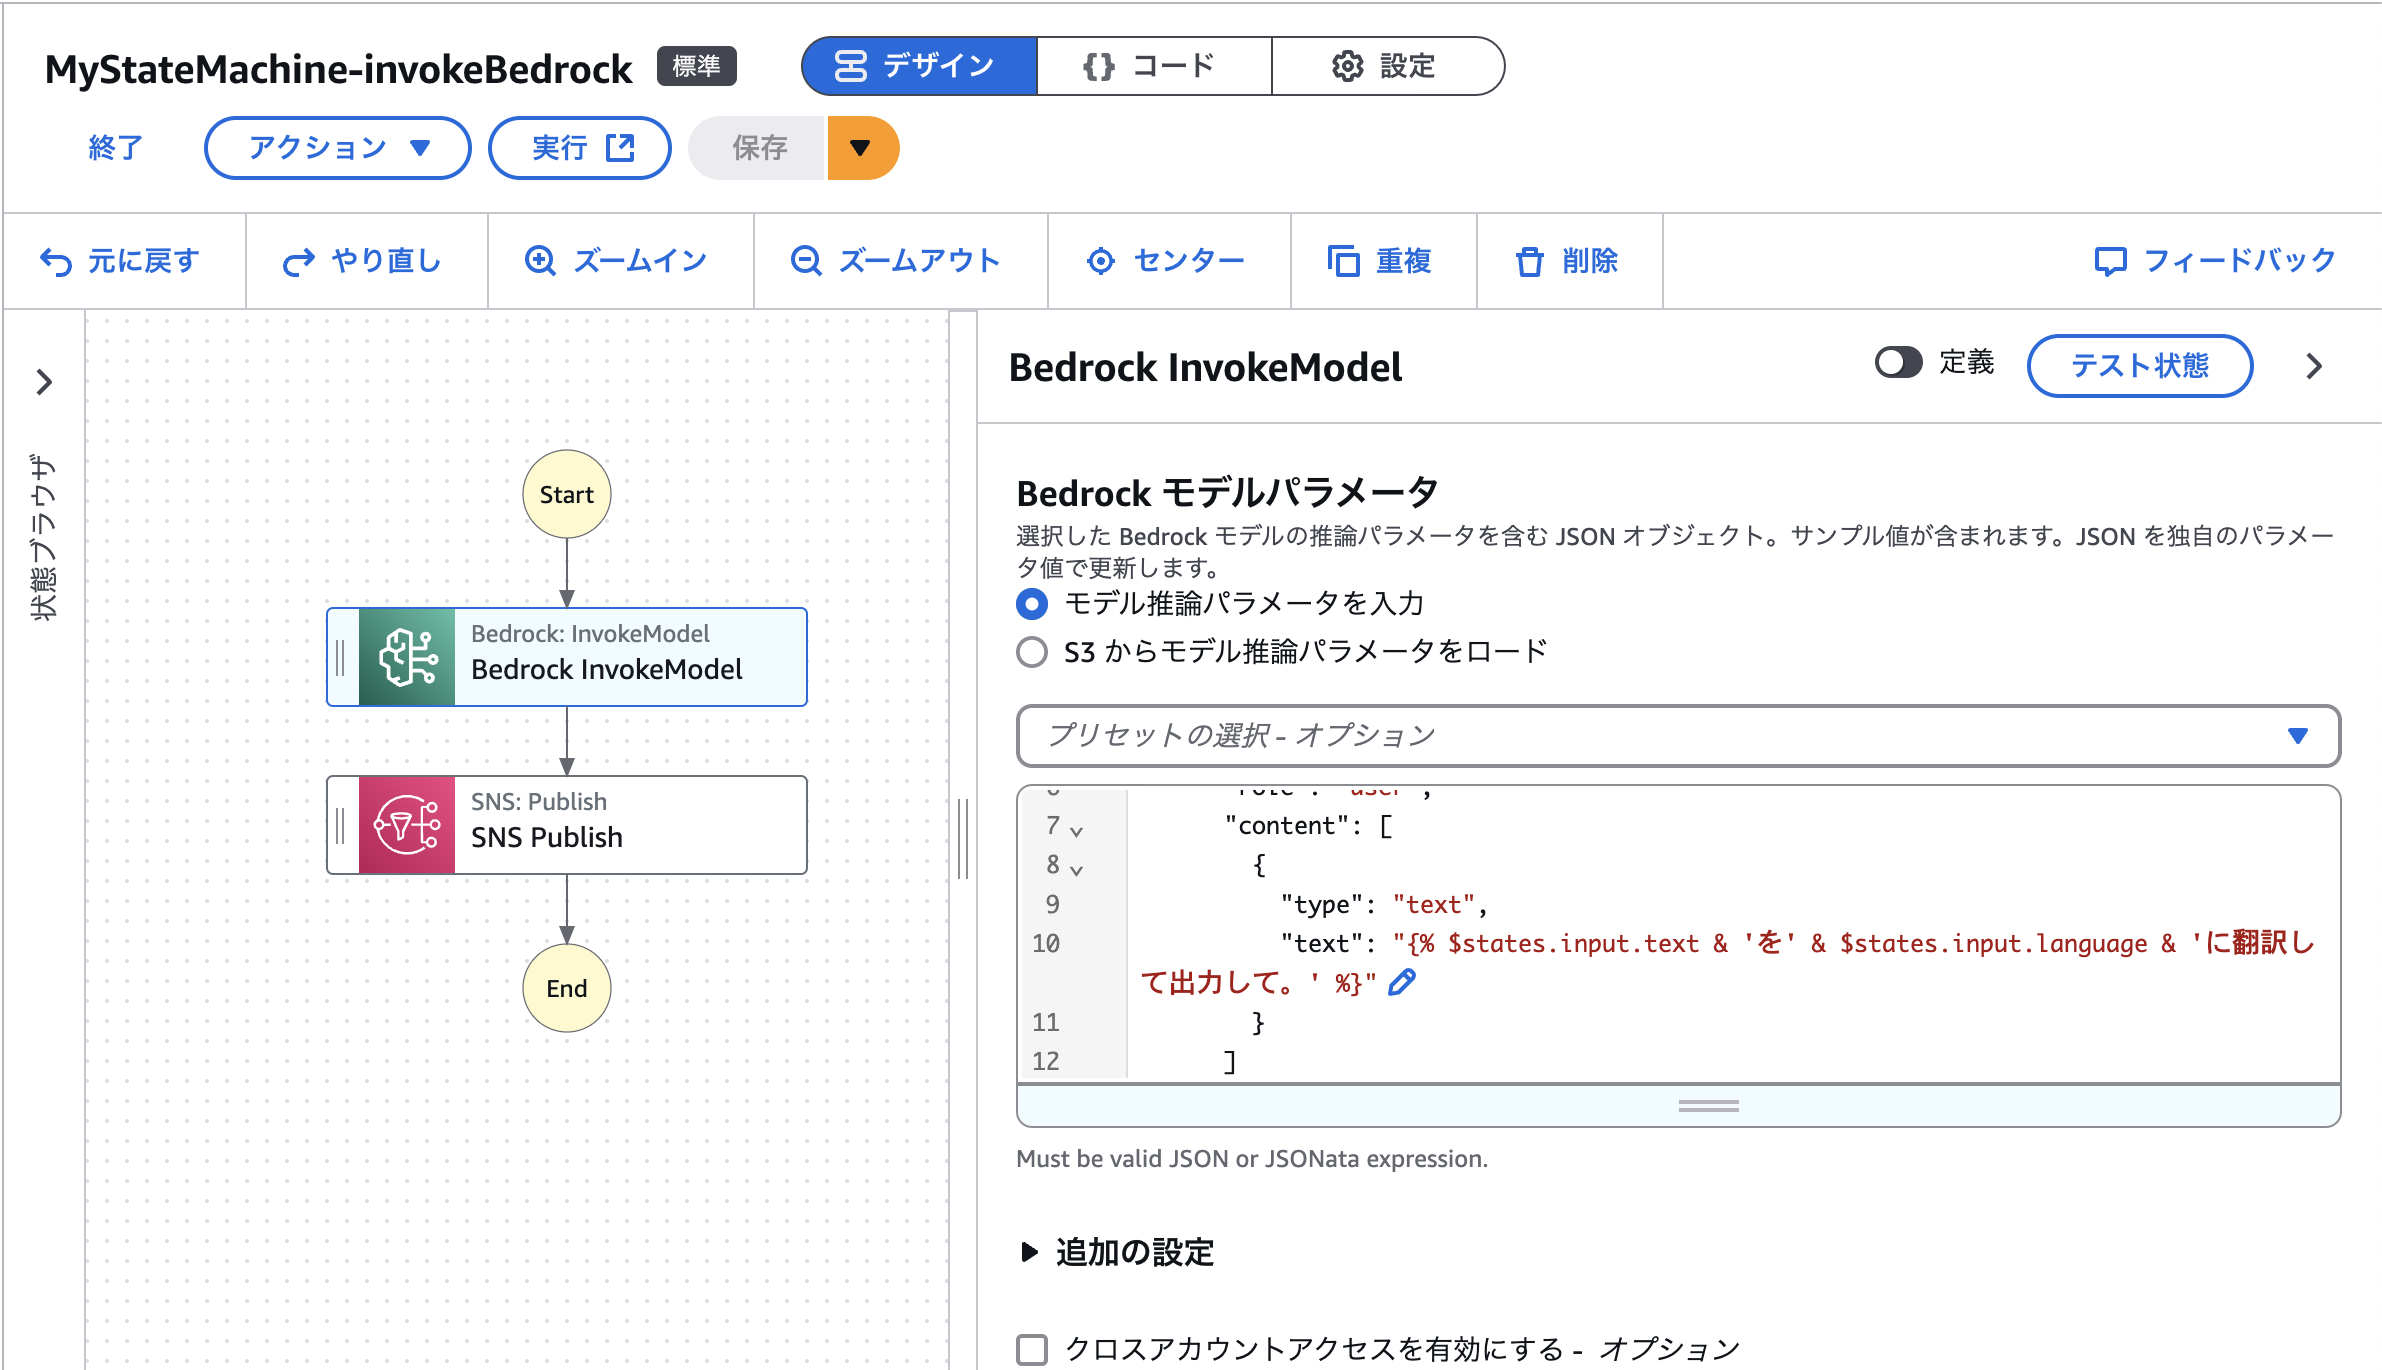Zoom in on the workflow canvas
2382x1370 pixels.
click(x=619, y=261)
